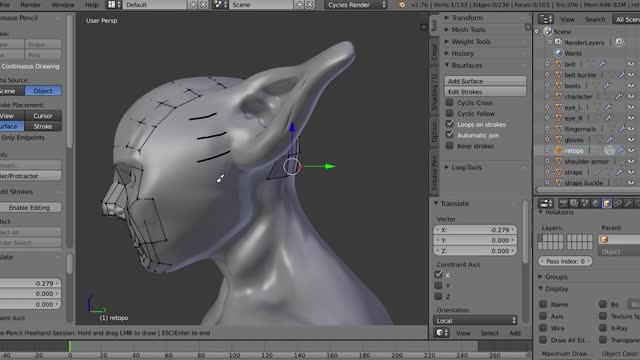This screenshot has height=360, width=640.
Task: Click the Add Surface button
Action: pos(485,81)
